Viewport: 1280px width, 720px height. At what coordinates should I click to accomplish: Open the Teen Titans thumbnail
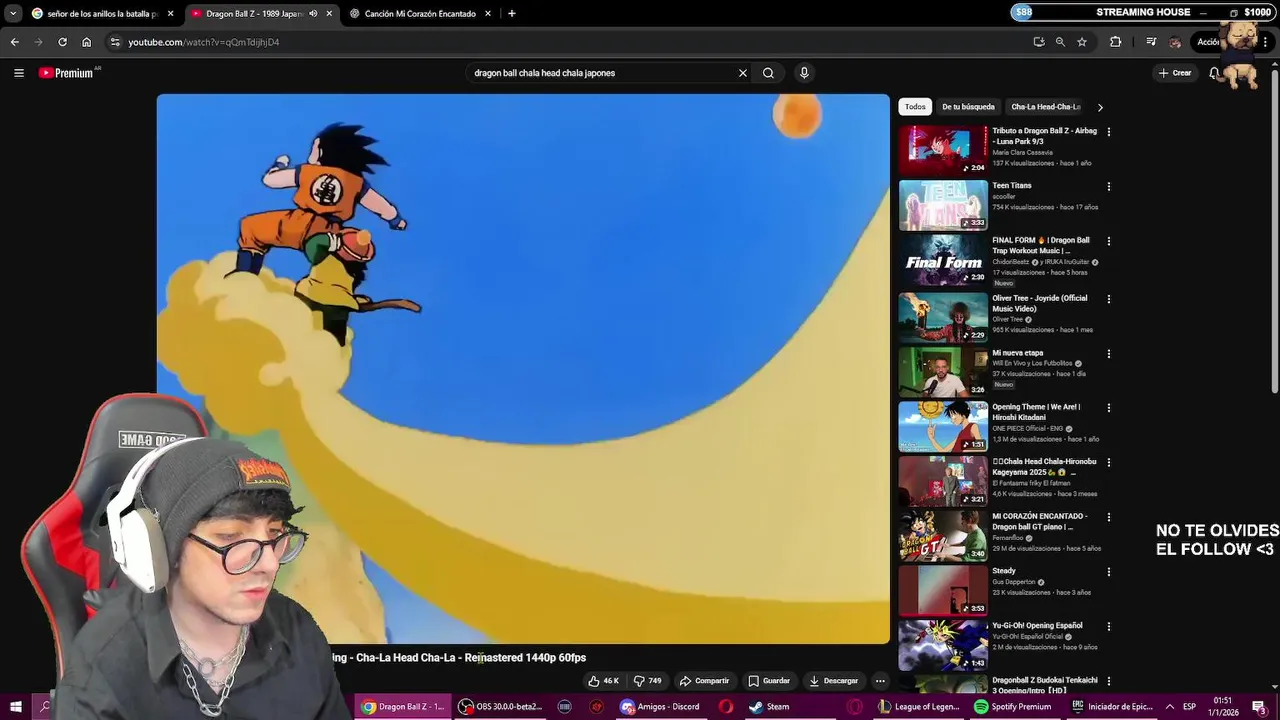point(943,205)
